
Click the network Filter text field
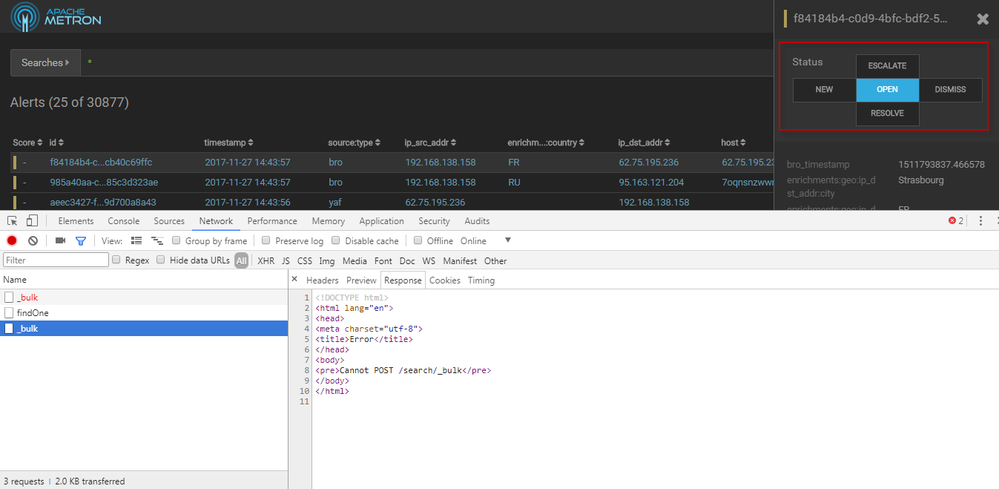point(55,260)
